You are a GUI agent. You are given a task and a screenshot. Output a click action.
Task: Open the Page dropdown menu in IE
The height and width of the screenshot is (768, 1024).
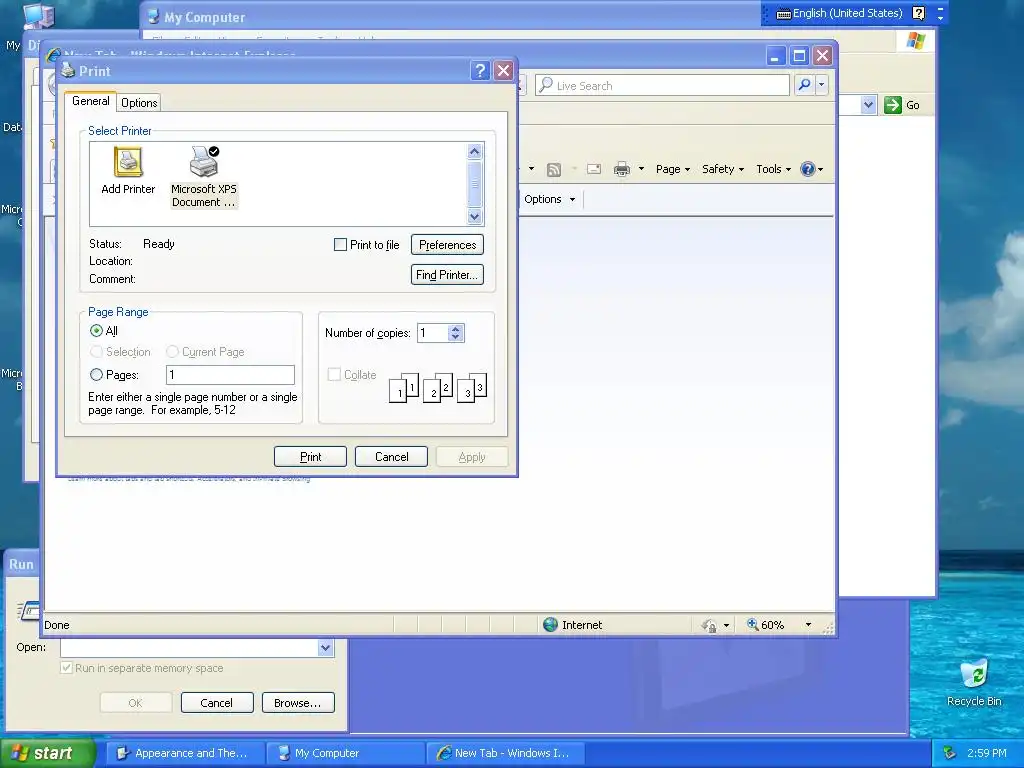coord(673,169)
